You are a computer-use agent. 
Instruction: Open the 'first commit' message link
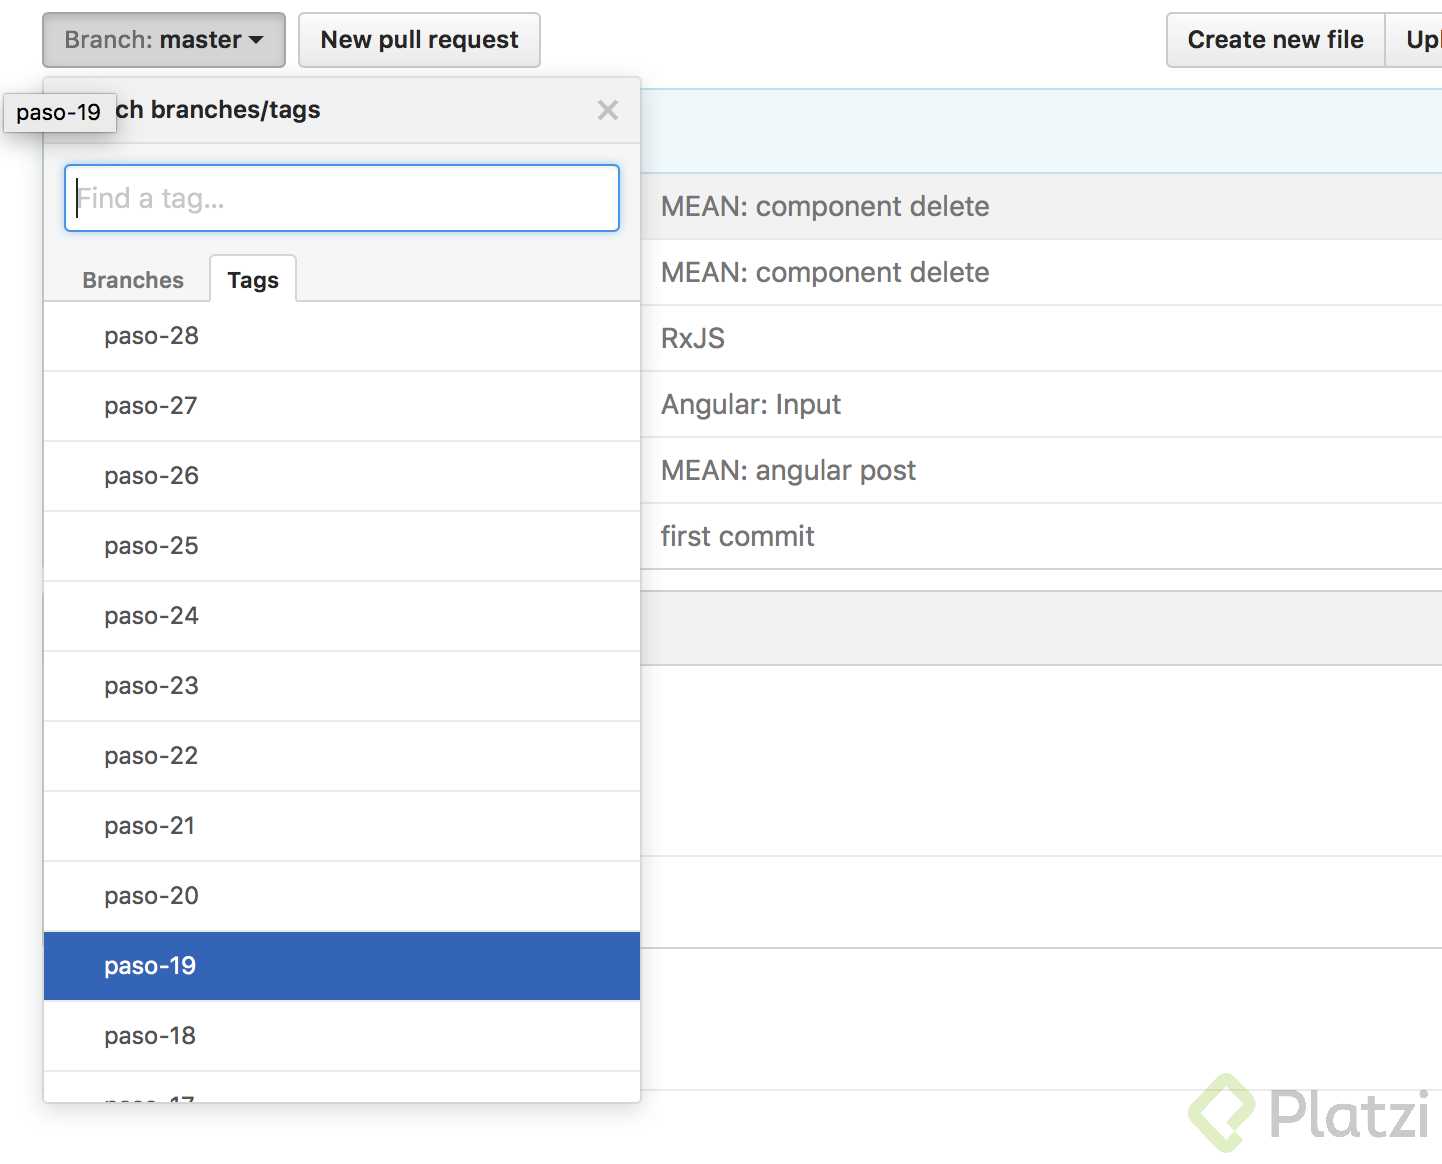pos(738,536)
